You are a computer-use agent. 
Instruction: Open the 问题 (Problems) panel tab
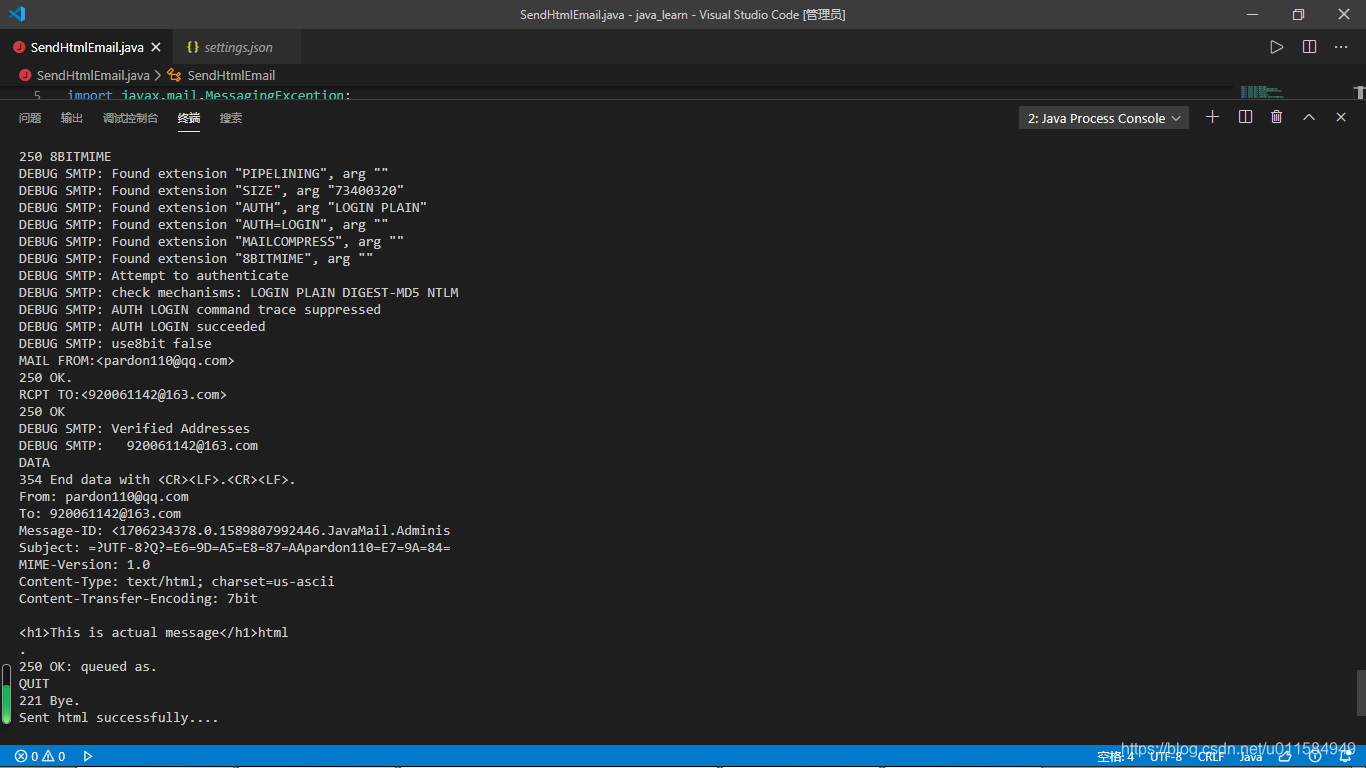(30, 118)
